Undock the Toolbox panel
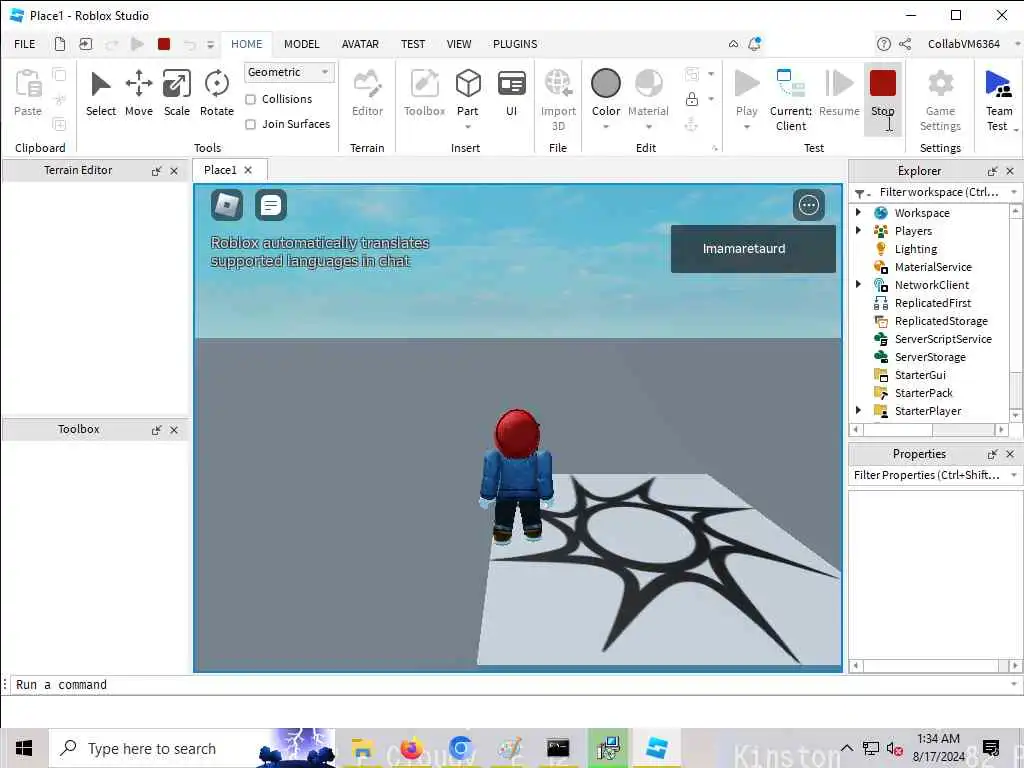This screenshot has height=768, width=1024. 156,430
